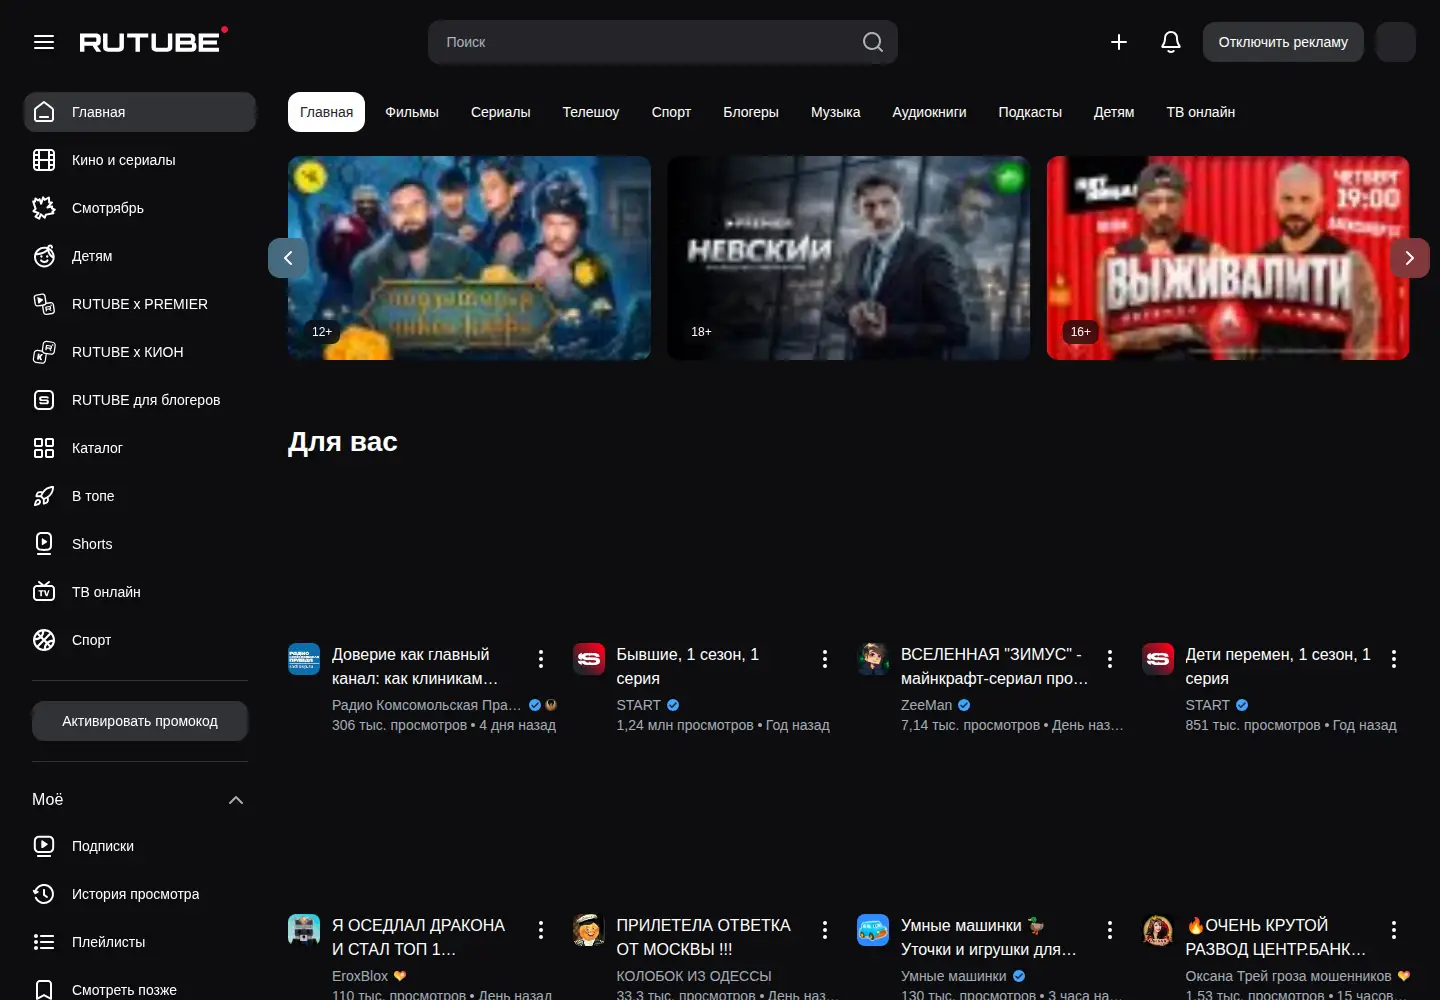
Task: Open the ZeeMan channel link
Action: tap(927, 705)
